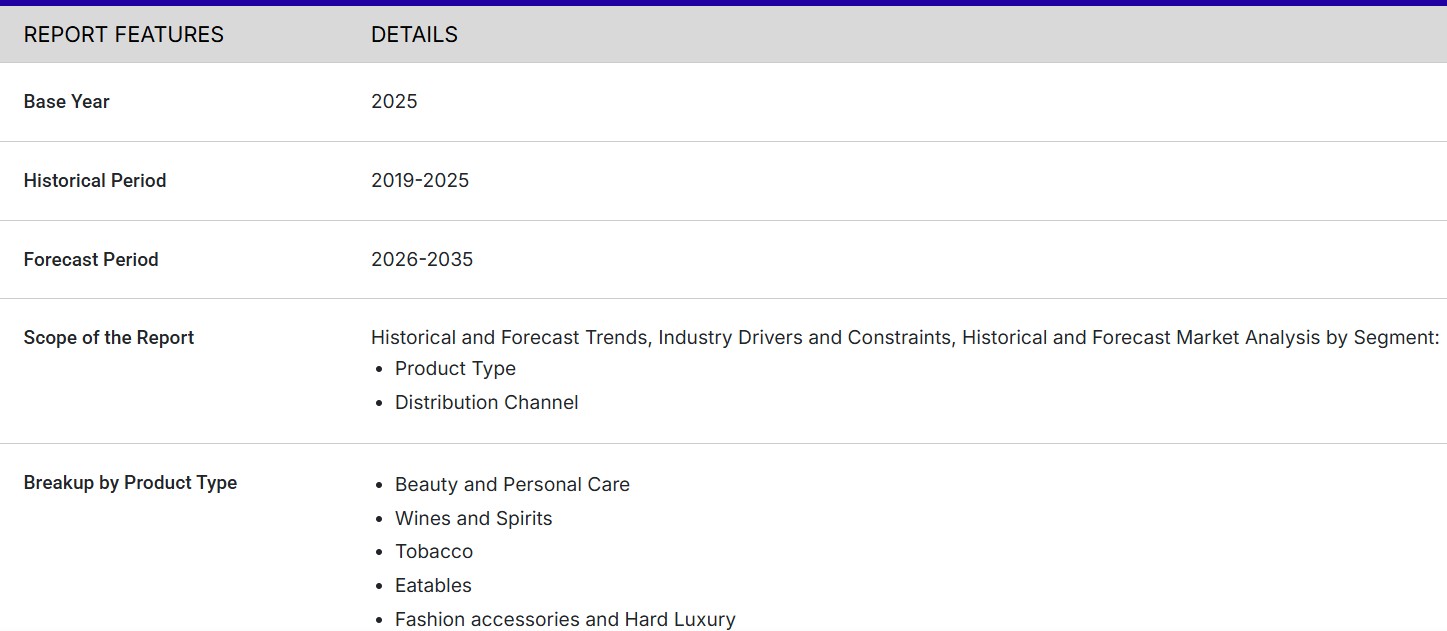This screenshot has height=631, width=1447.
Task: Select the Eatables list item
Action: click(x=433, y=586)
